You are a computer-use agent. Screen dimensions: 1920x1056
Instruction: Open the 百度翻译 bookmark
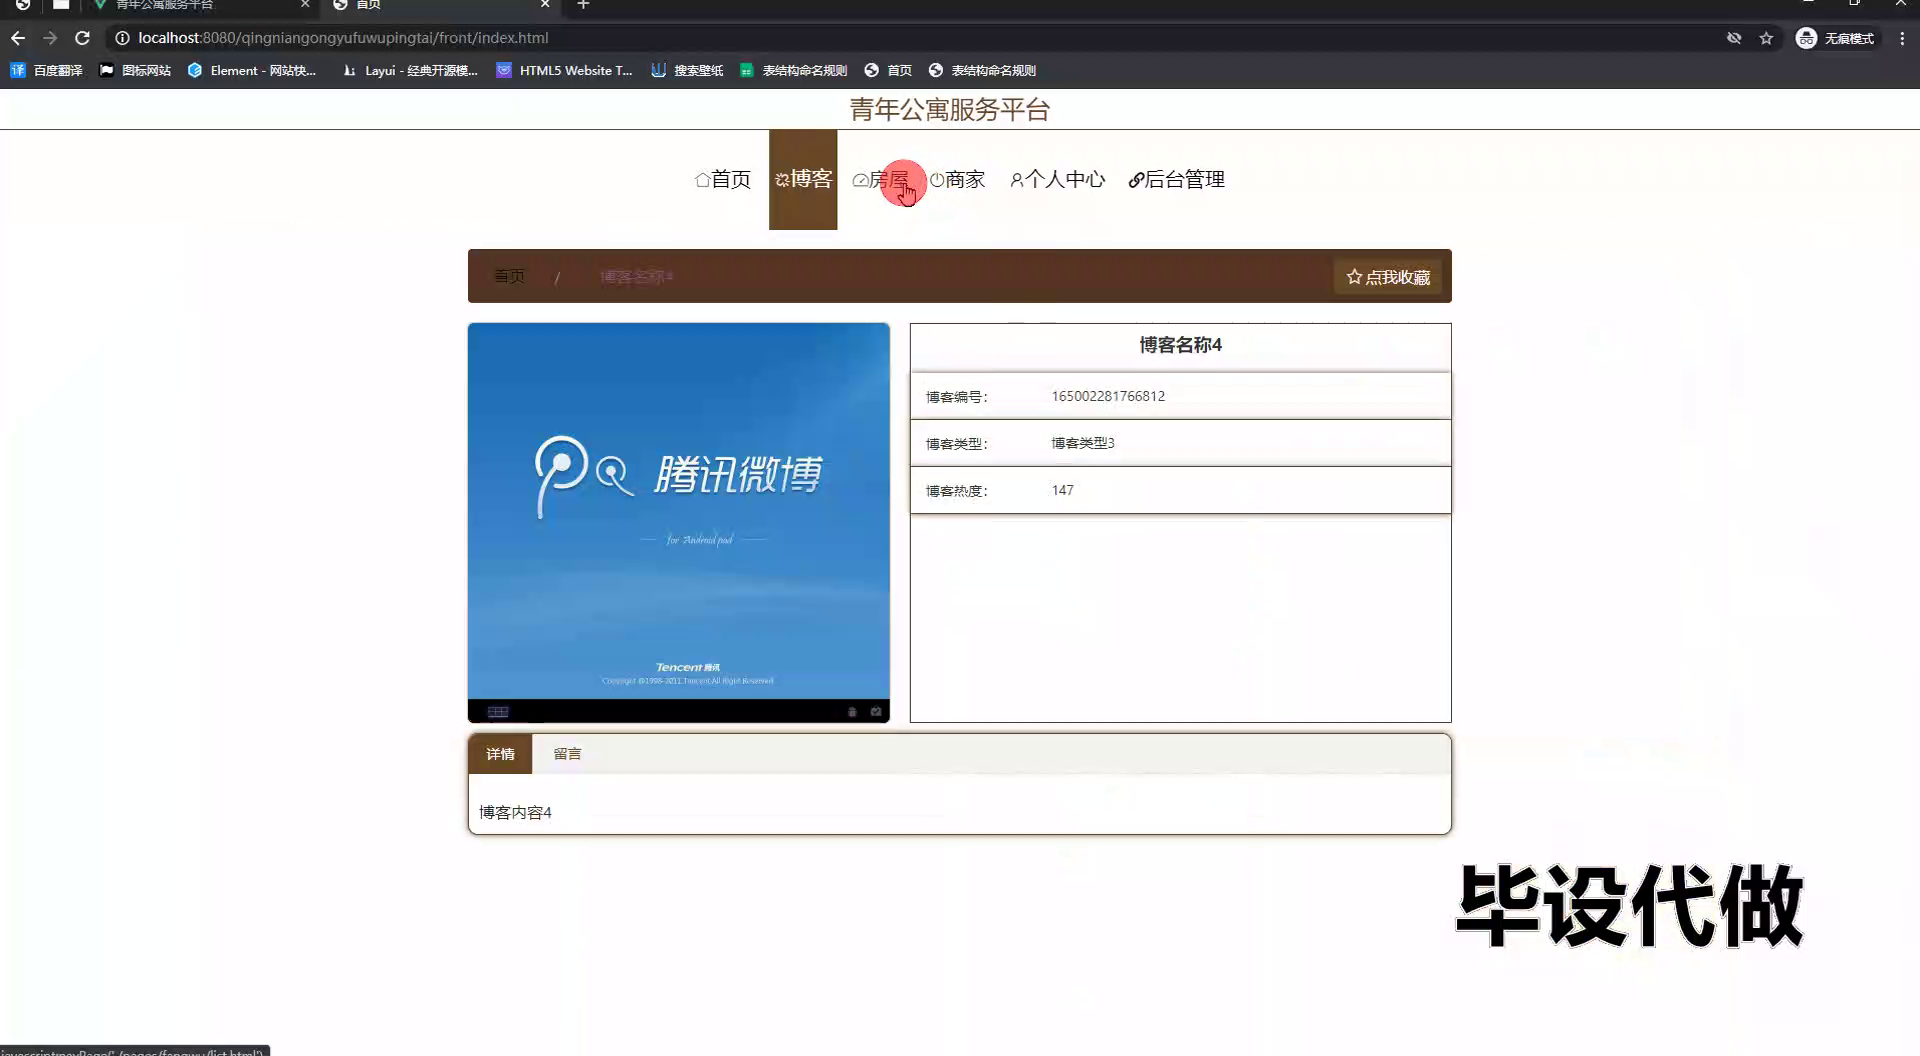(47, 70)
